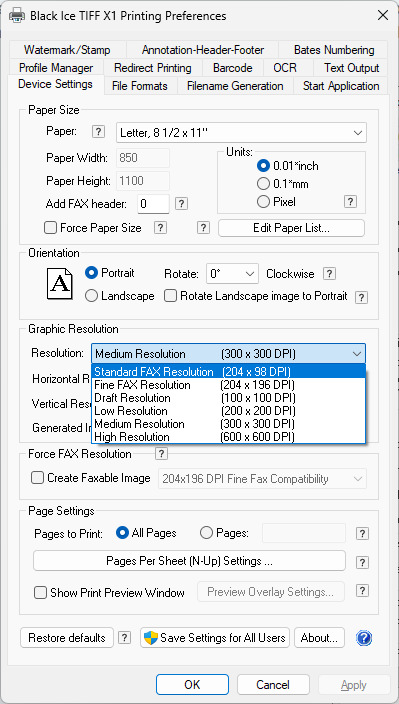Open the Bates Numbering tab

click(334, 50)
